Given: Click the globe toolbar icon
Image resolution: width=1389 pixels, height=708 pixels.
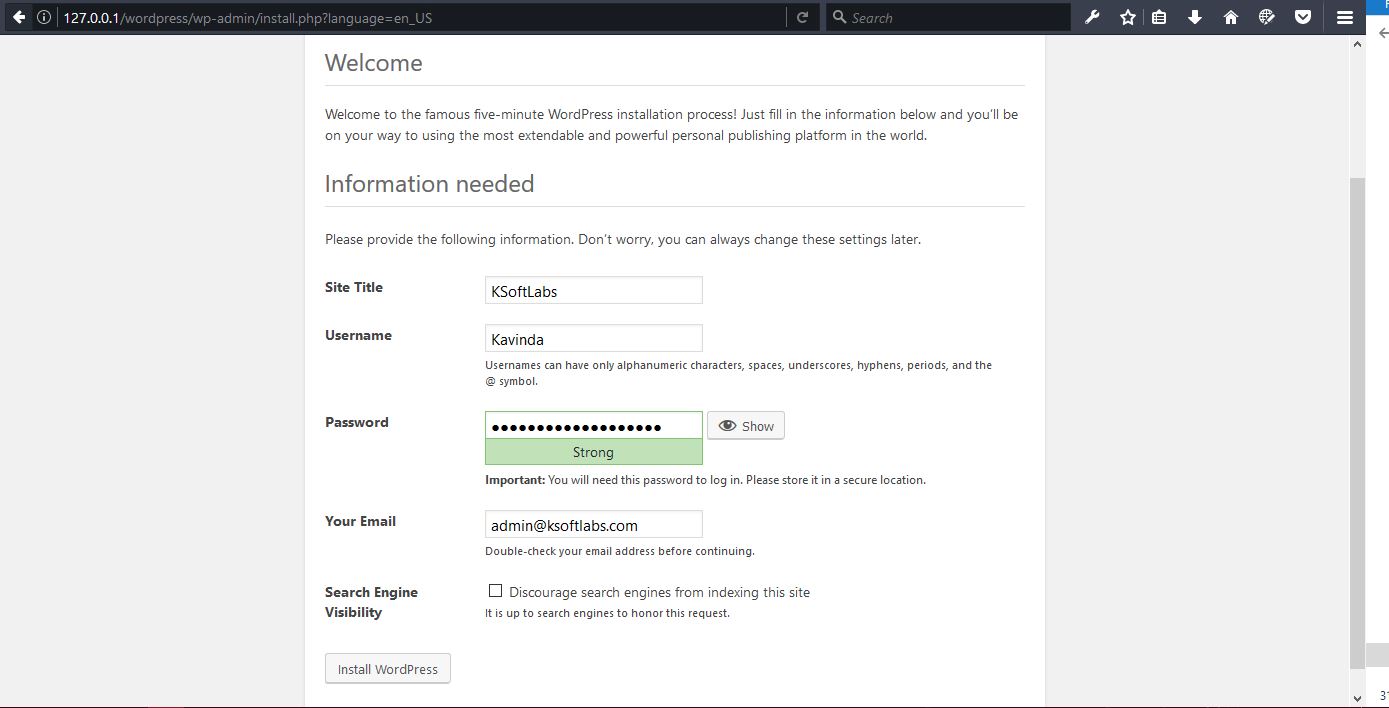Looking at the screenshot, I should pyautogui.click(x=1267, y=17).
